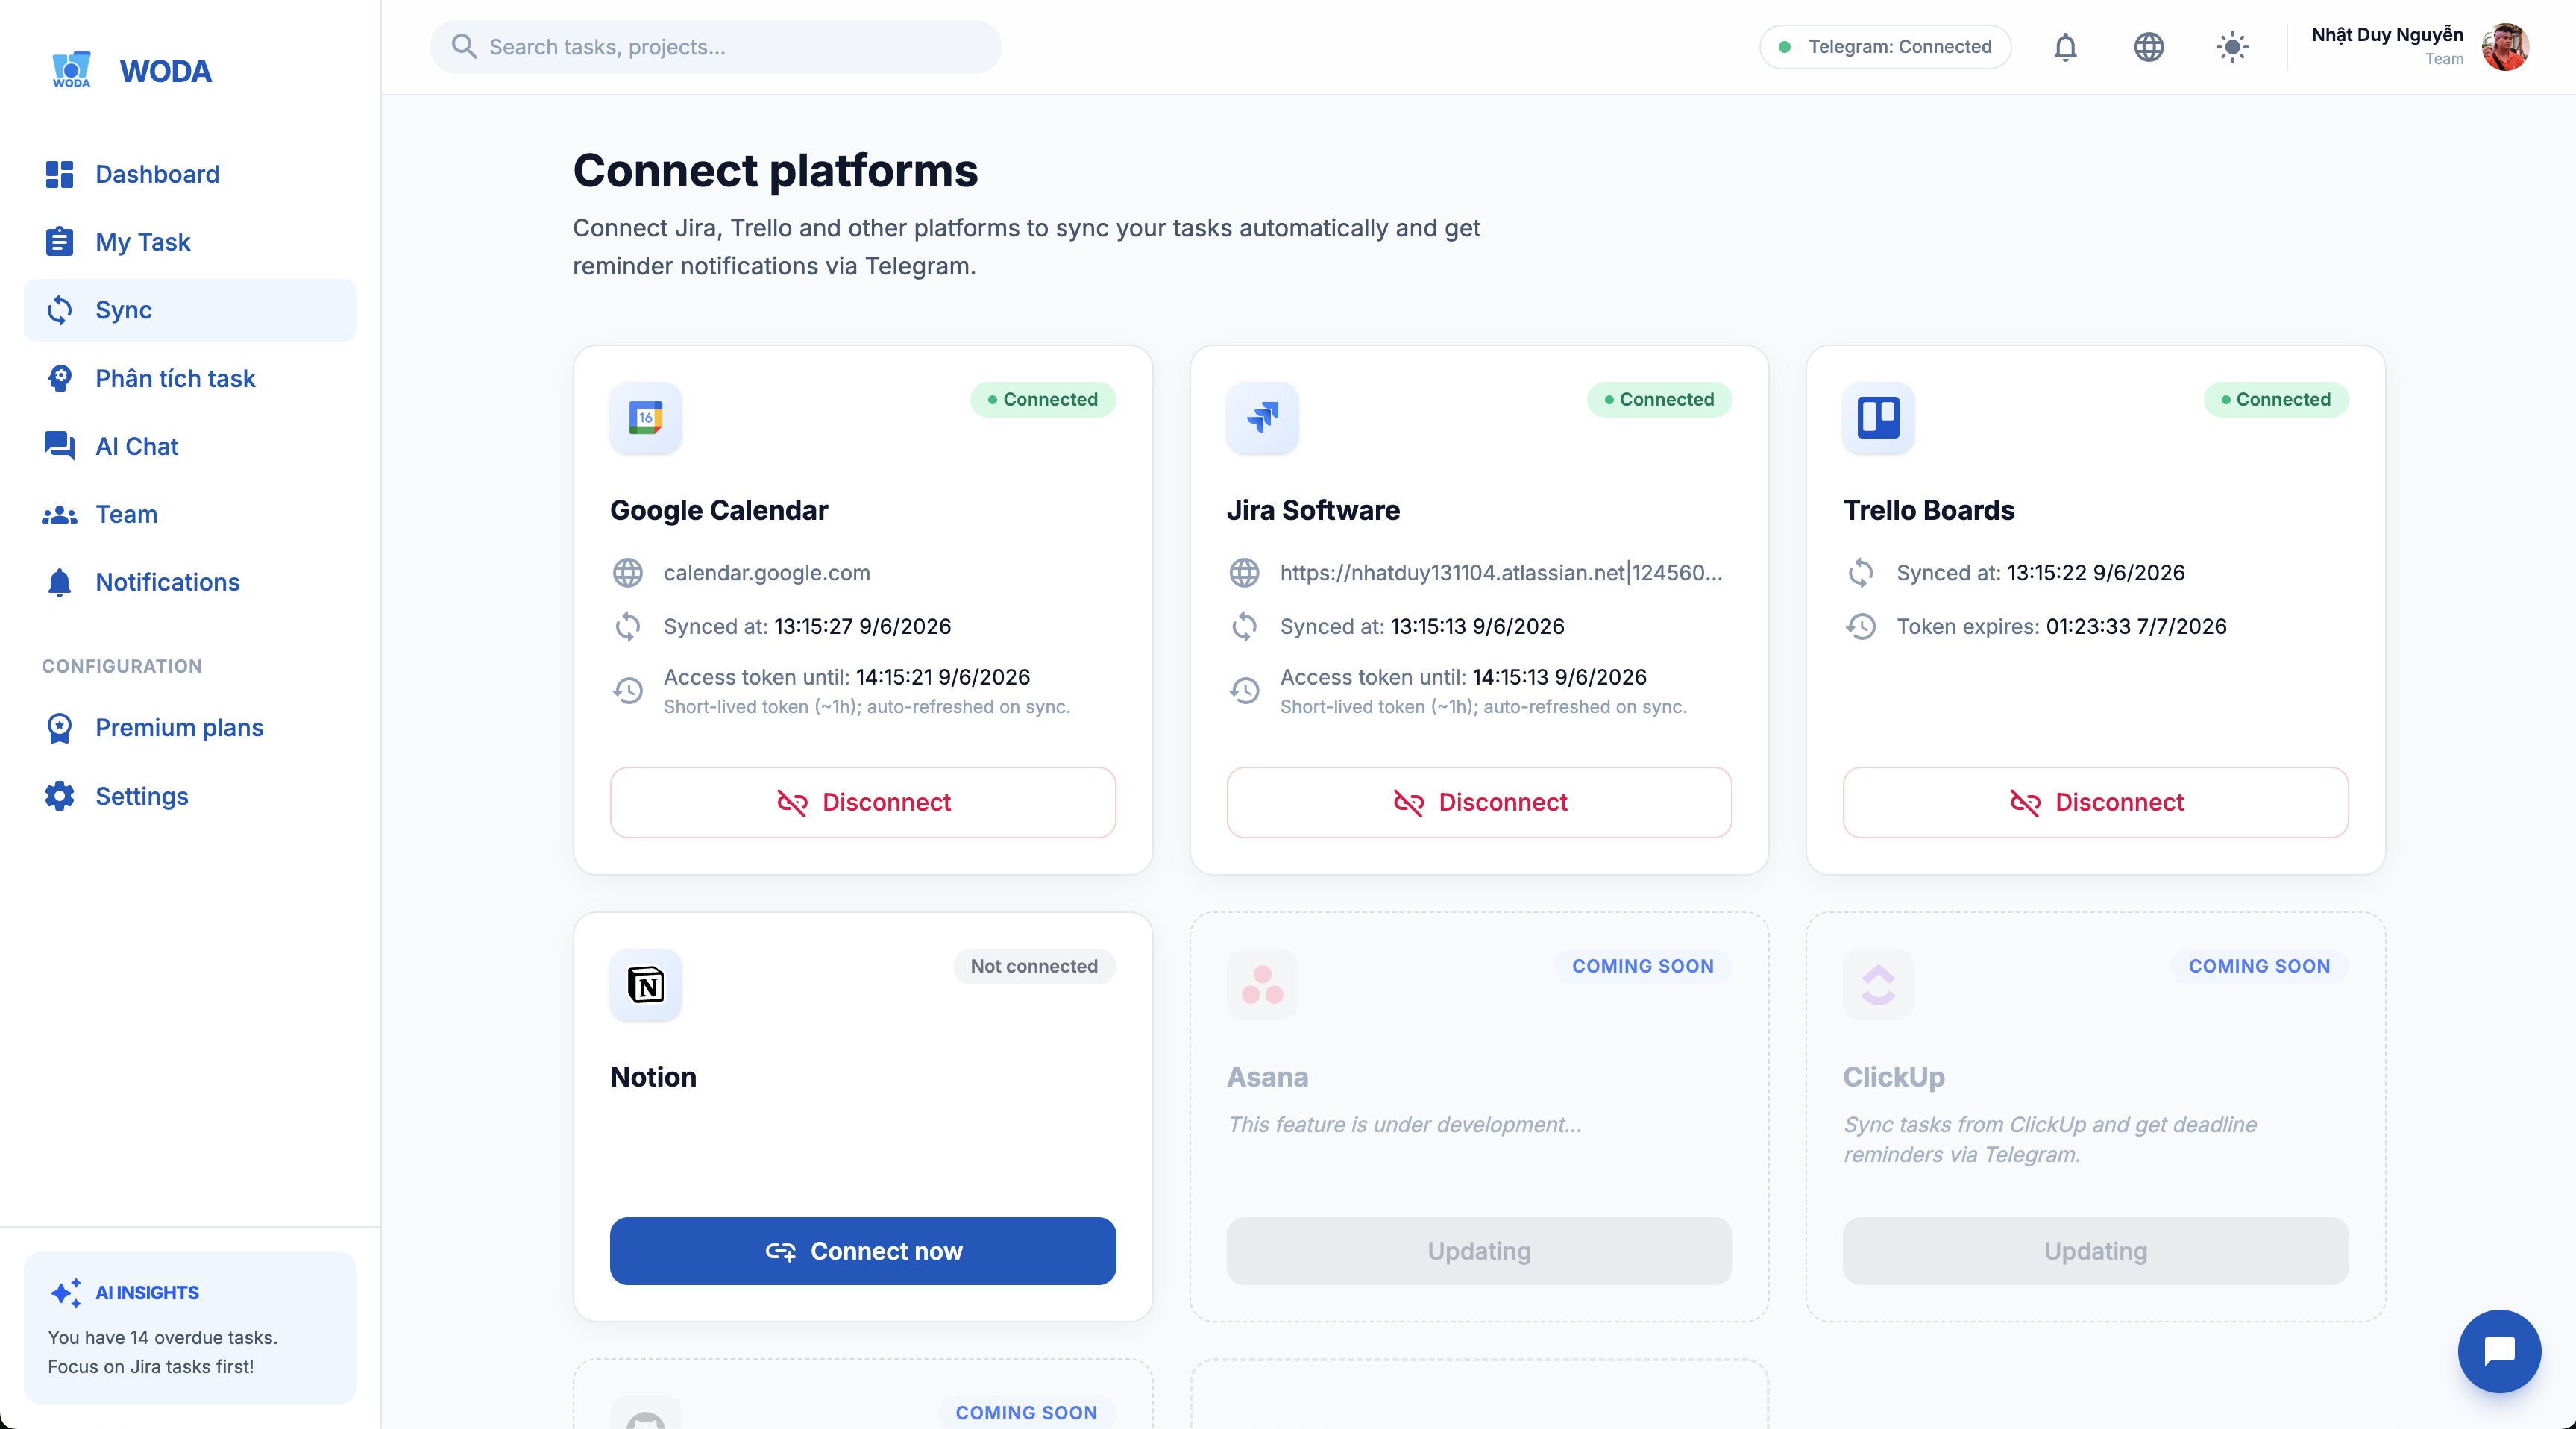This screenshot has height=1429, width=2576.
Task: Click the Trello Boards app icon
Action: 1878,417
